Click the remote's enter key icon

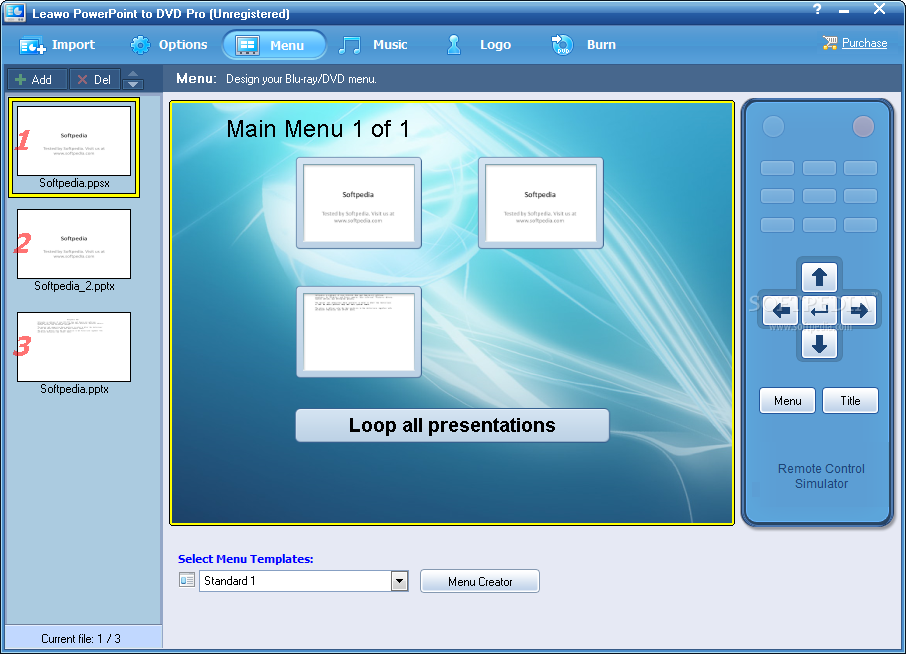(819, 311)
